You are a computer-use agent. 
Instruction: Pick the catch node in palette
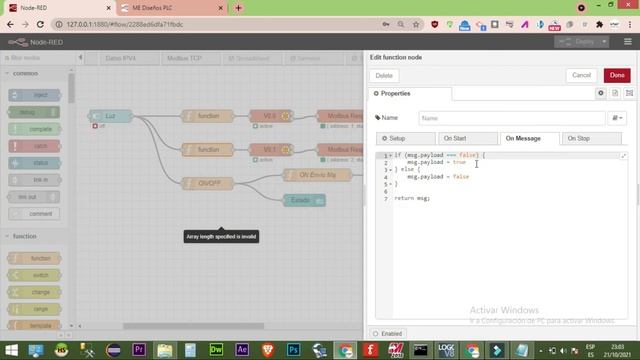pyautogui.click(x=34, y=146)
